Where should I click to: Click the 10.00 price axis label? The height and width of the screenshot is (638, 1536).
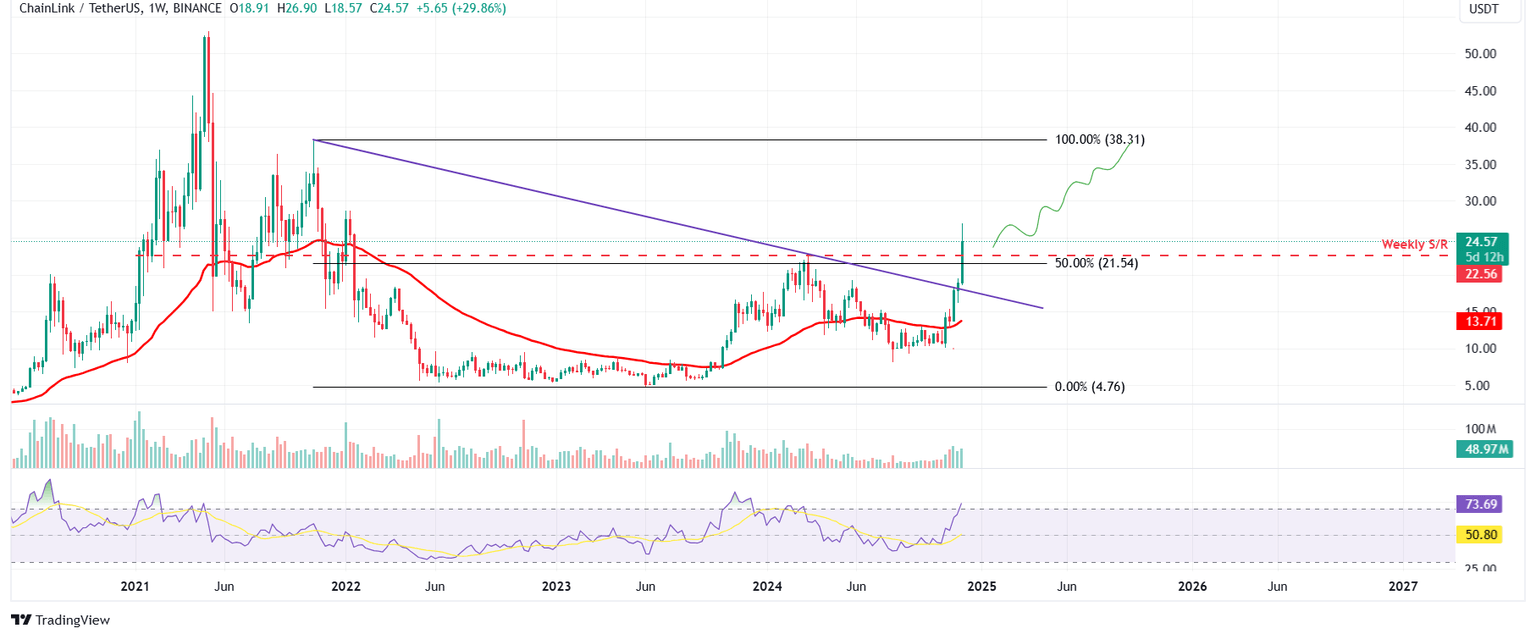coord(1479,349)
